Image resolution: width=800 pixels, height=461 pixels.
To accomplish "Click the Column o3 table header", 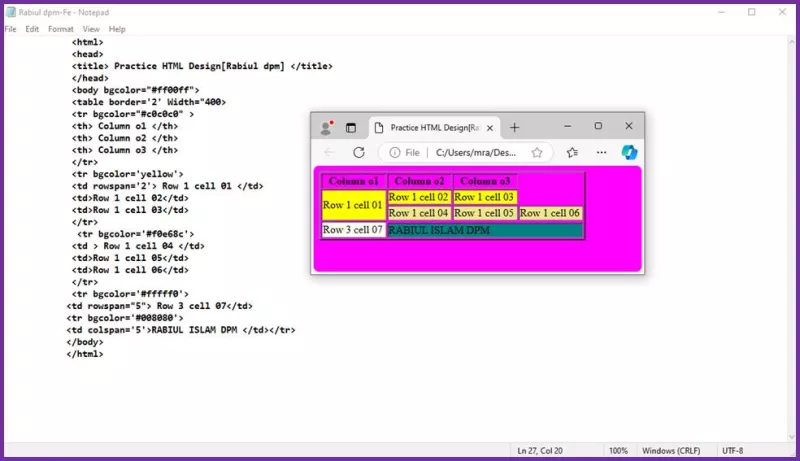I will [485, 181].
